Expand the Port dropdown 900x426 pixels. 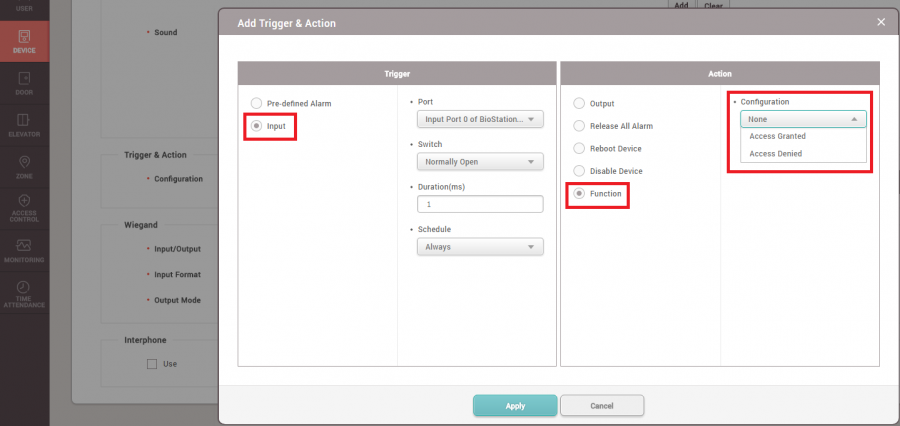(479, 120)
